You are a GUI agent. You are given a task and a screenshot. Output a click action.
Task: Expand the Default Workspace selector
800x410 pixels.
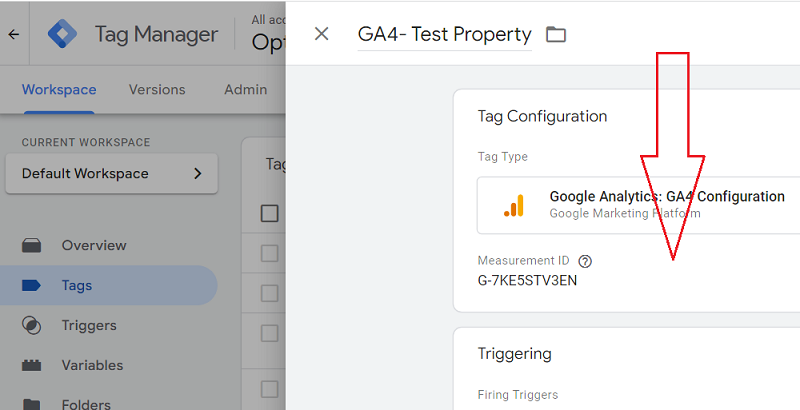[x=112, y=174]
